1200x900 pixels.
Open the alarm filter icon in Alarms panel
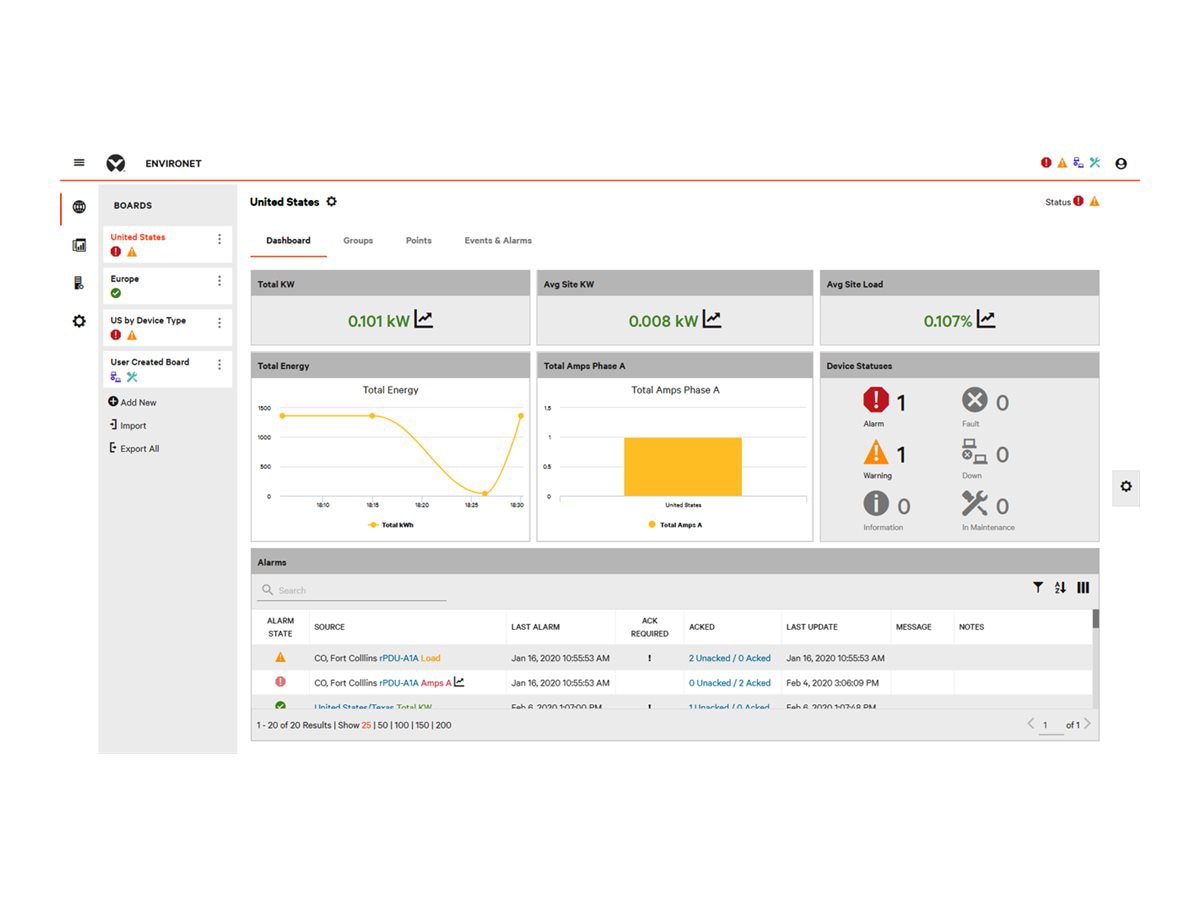1037,588
